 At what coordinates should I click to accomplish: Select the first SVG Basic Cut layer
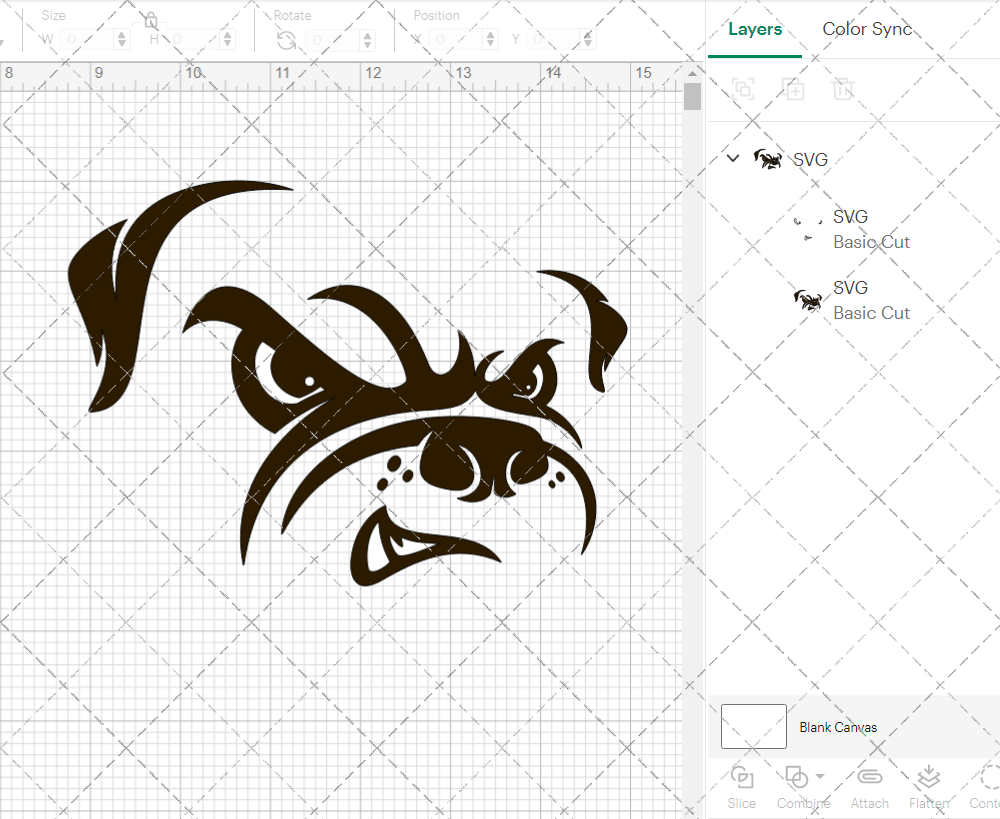pos(853,230)
